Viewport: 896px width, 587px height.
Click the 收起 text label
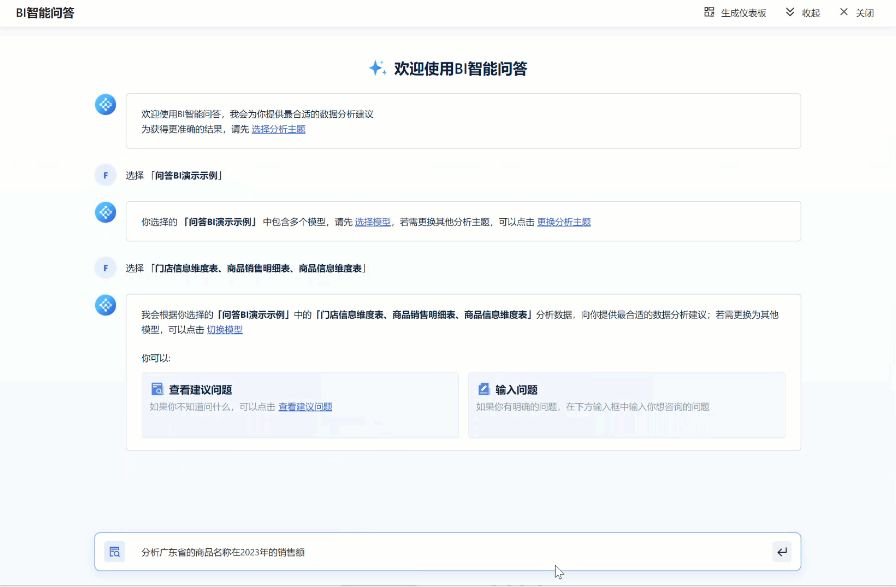811,13
